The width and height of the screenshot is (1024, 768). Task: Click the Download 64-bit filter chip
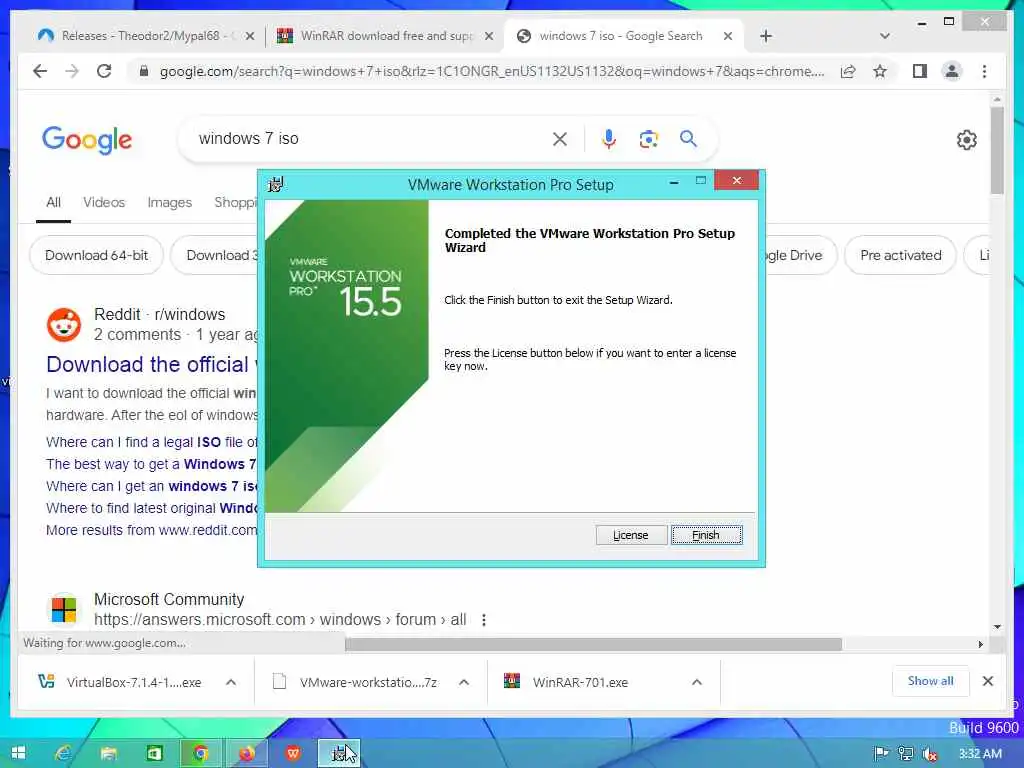(x=97, y=255)
